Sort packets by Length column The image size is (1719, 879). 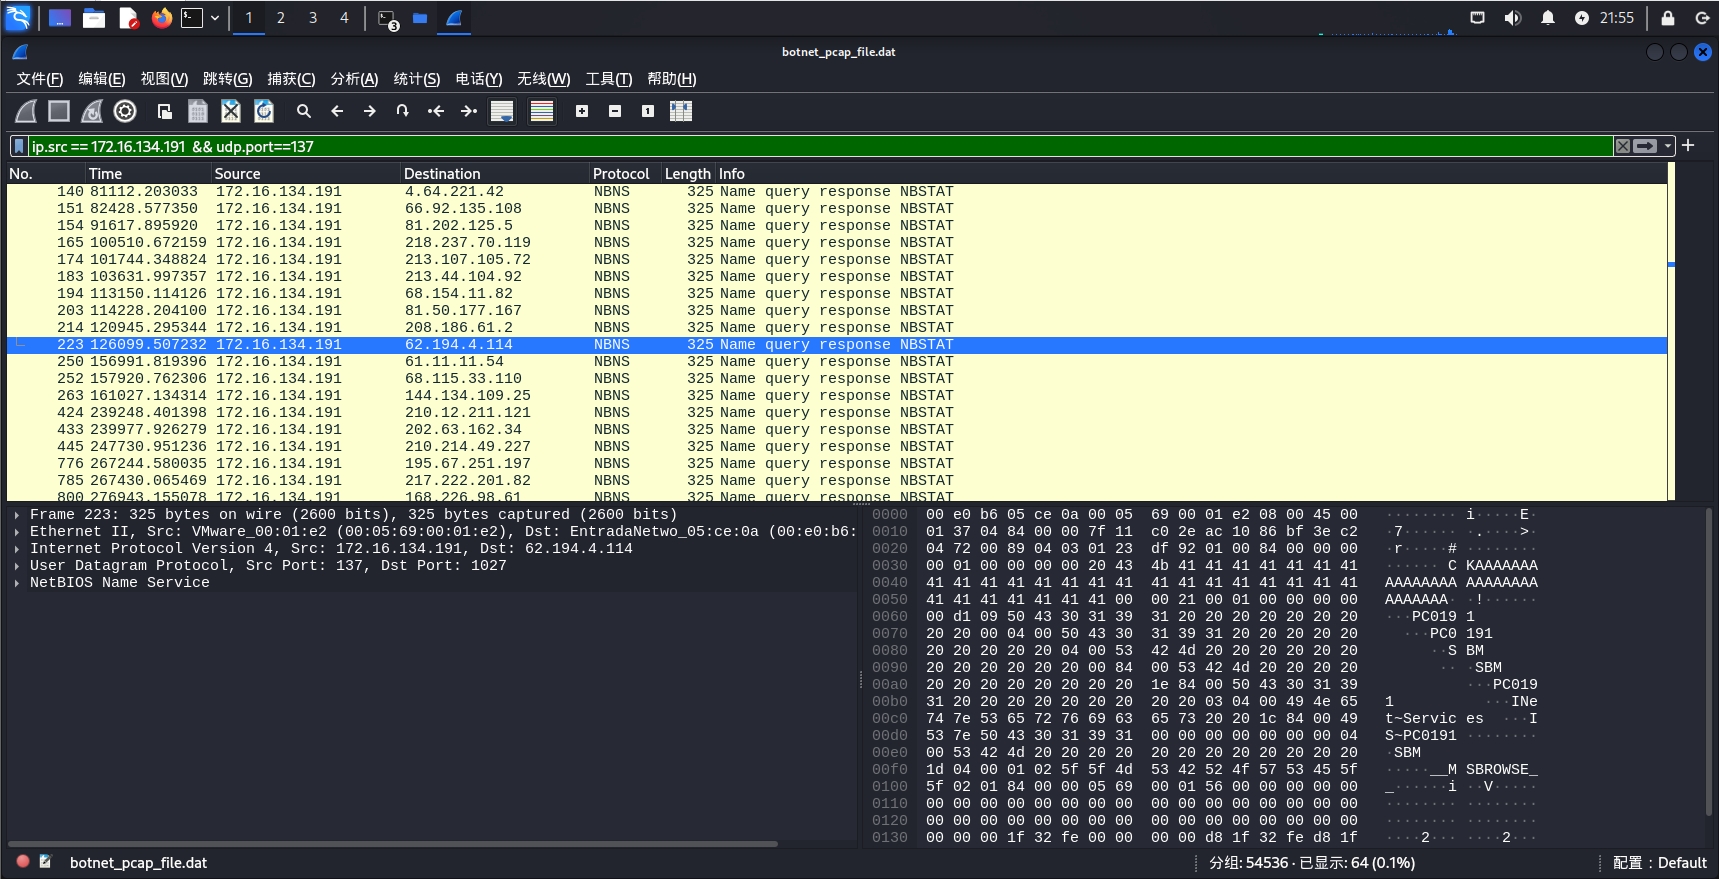(688, 174)
